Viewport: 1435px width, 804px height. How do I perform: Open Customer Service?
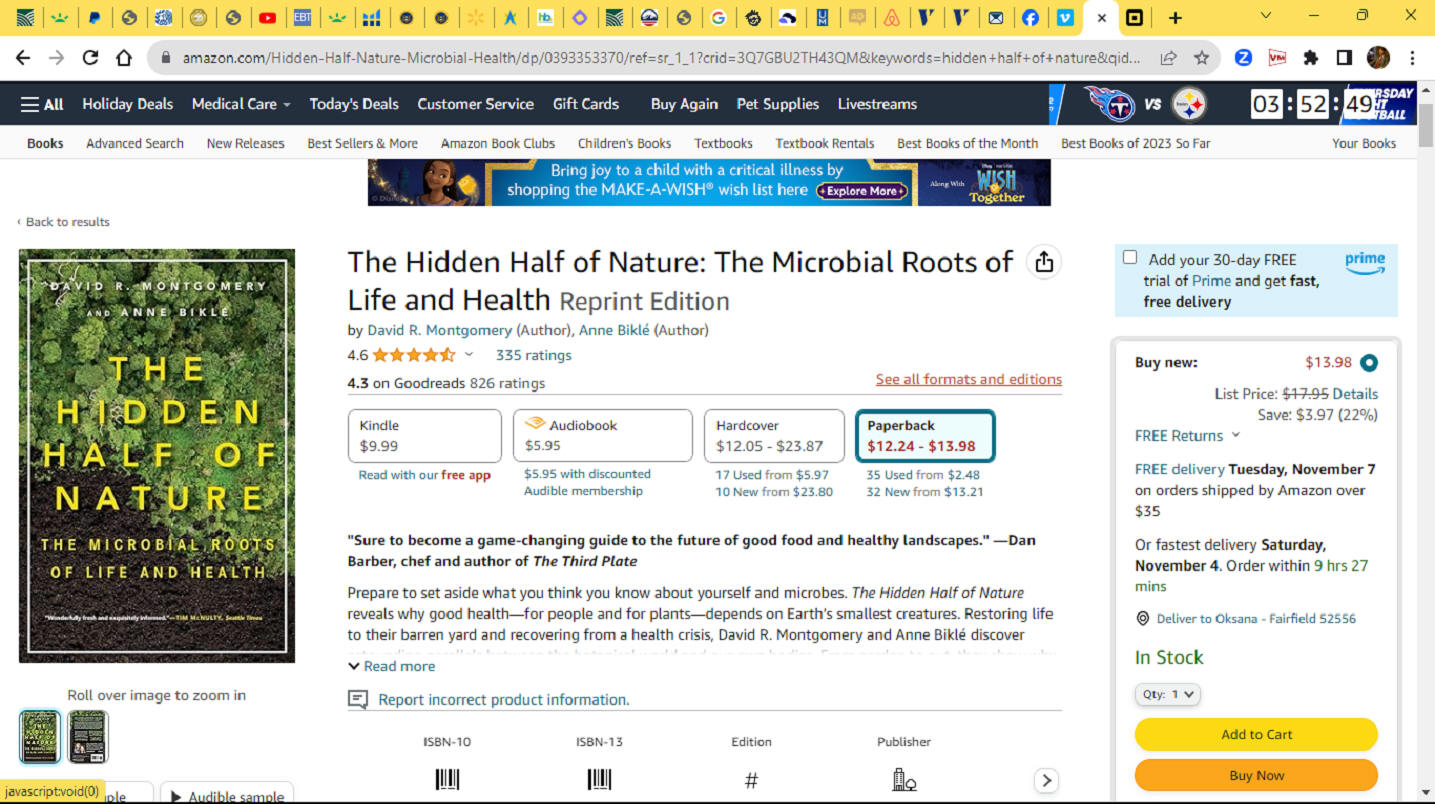pyautogui.click(x=475, y=104)
